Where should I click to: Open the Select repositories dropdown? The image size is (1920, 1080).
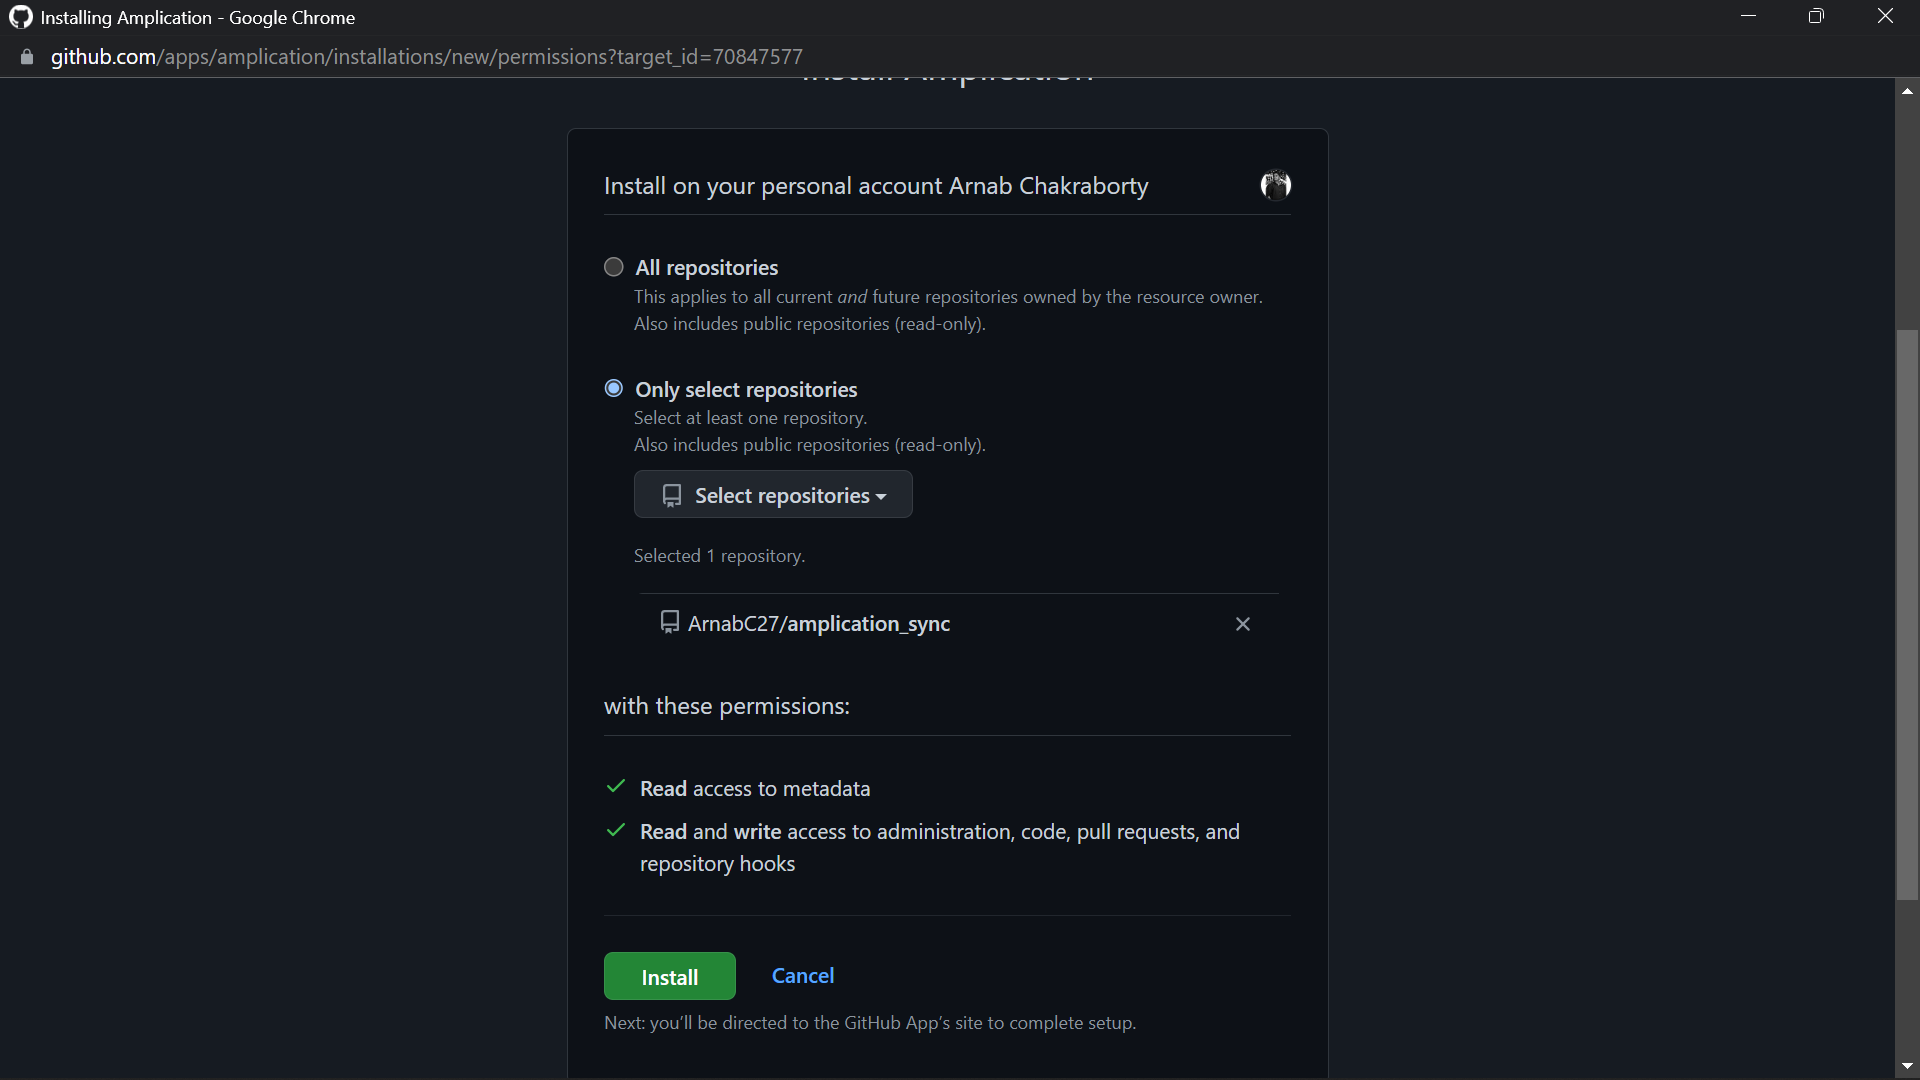coord(772,494)
